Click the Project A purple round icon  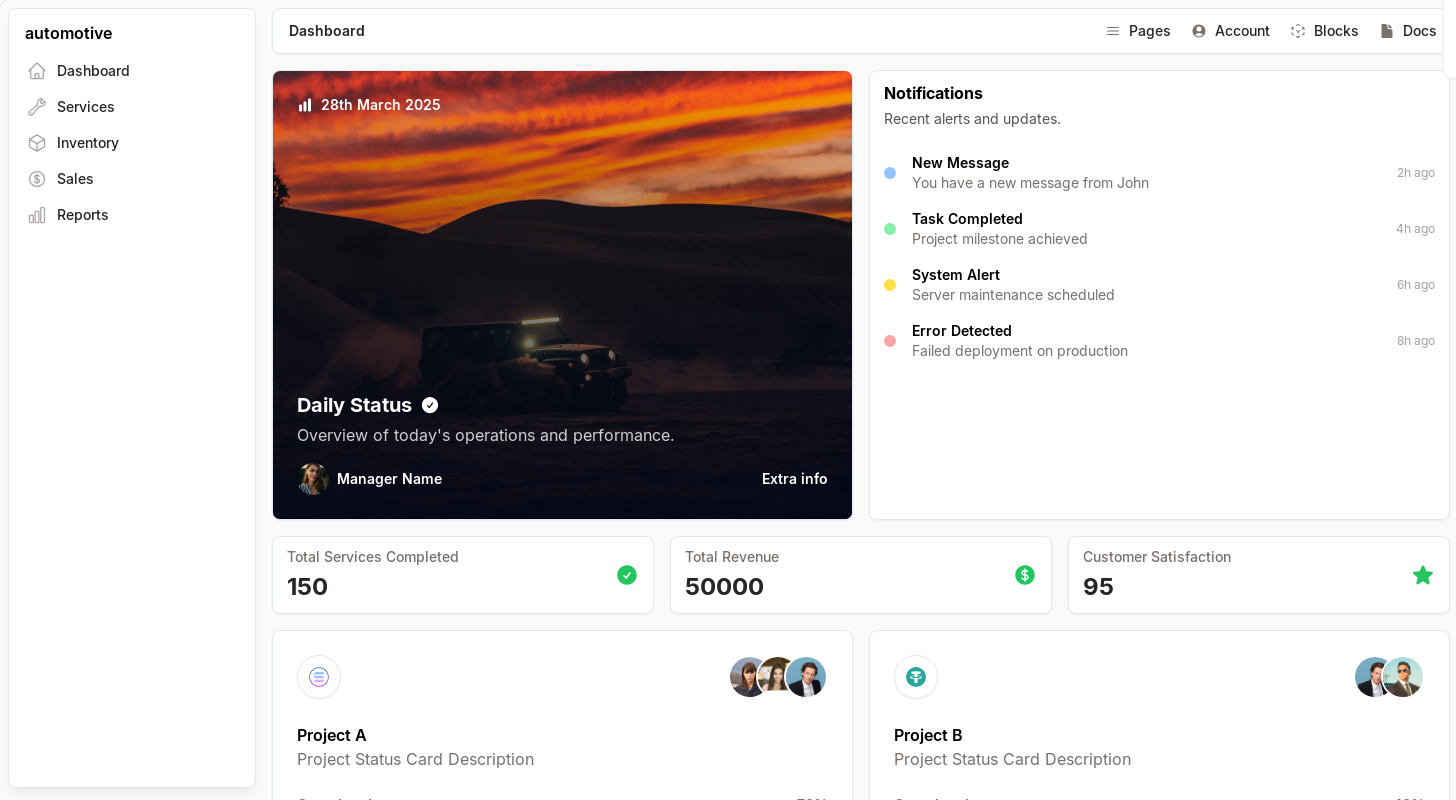[x=319, y=677]
